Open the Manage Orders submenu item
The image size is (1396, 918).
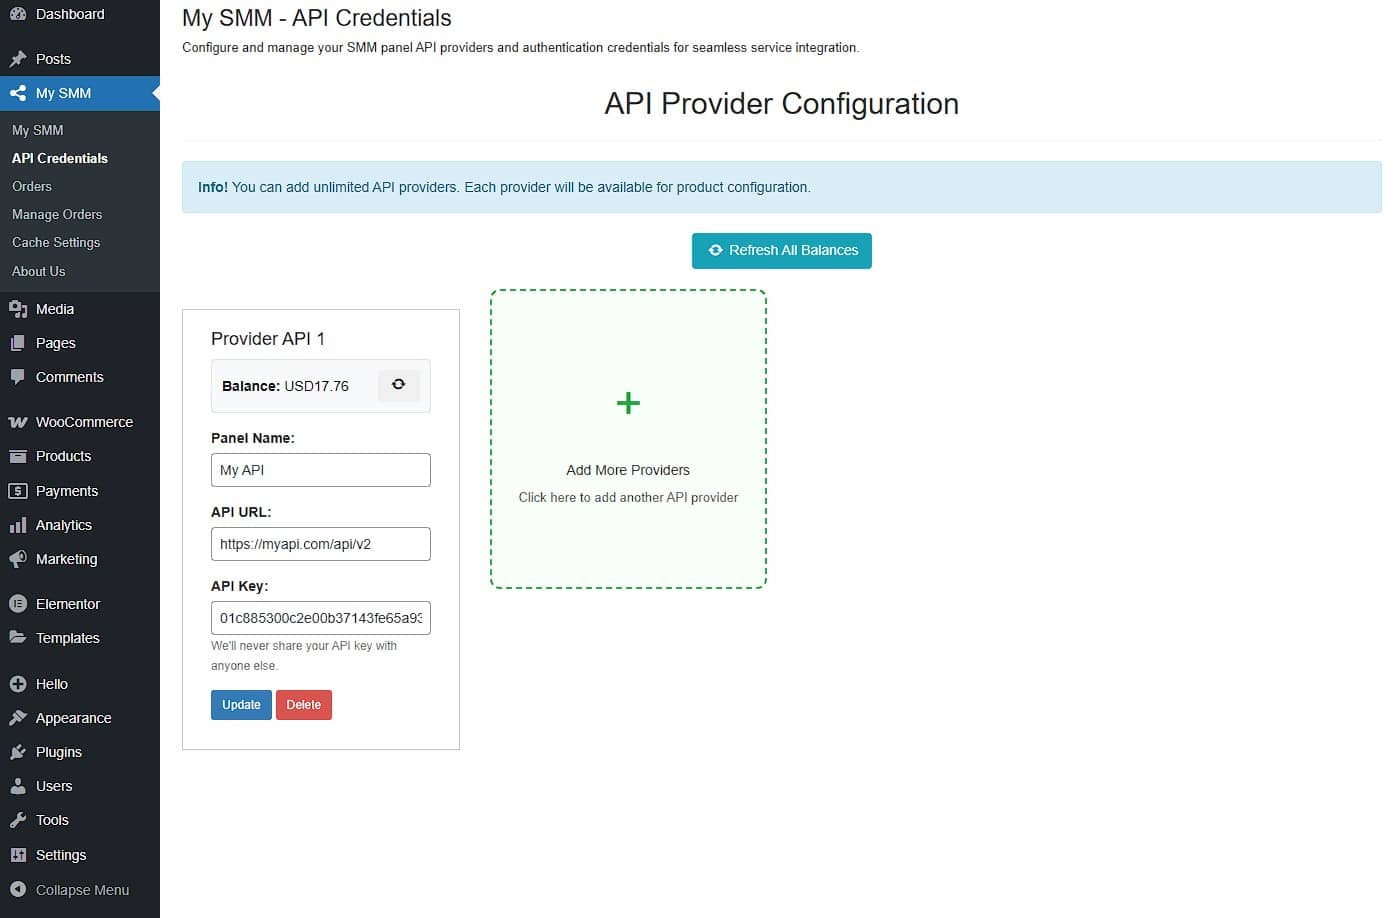pyautogui.click(x=57, y=214)
